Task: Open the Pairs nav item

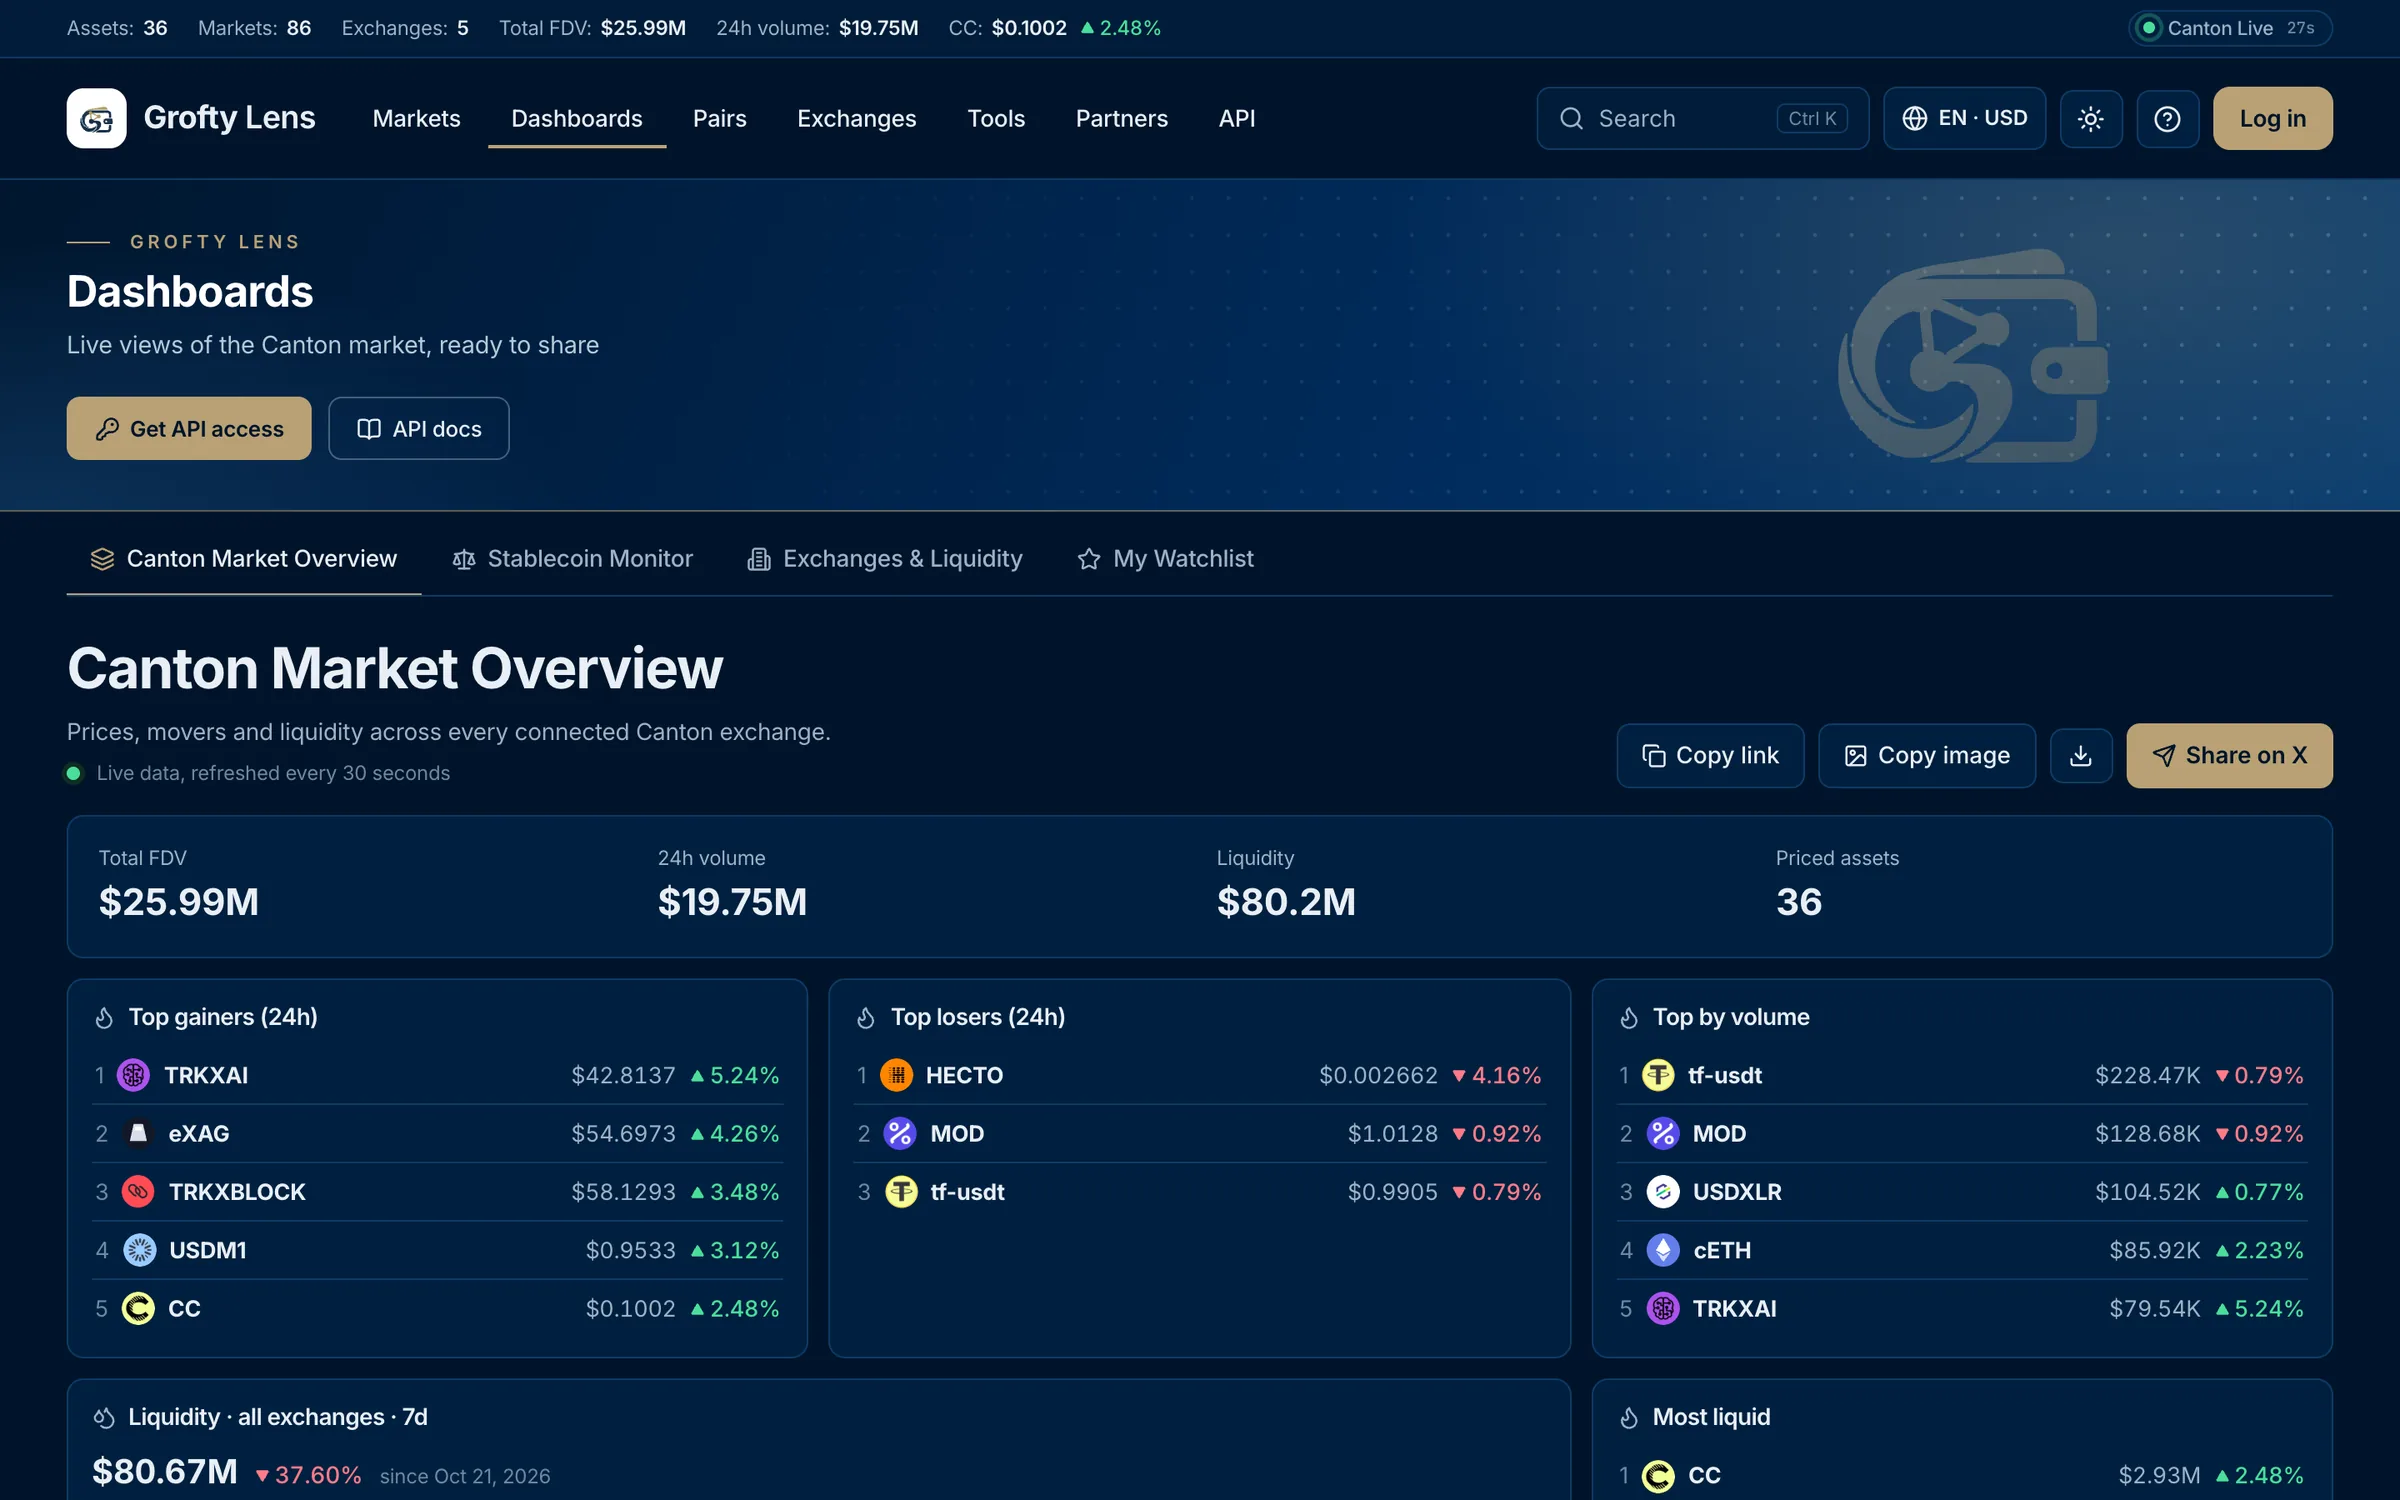Action: click(719, 118)
